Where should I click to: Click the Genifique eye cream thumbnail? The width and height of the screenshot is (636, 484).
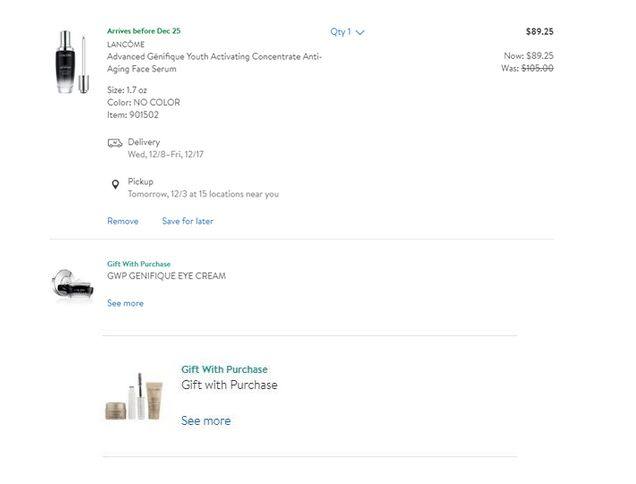click(x=72, y=285)
